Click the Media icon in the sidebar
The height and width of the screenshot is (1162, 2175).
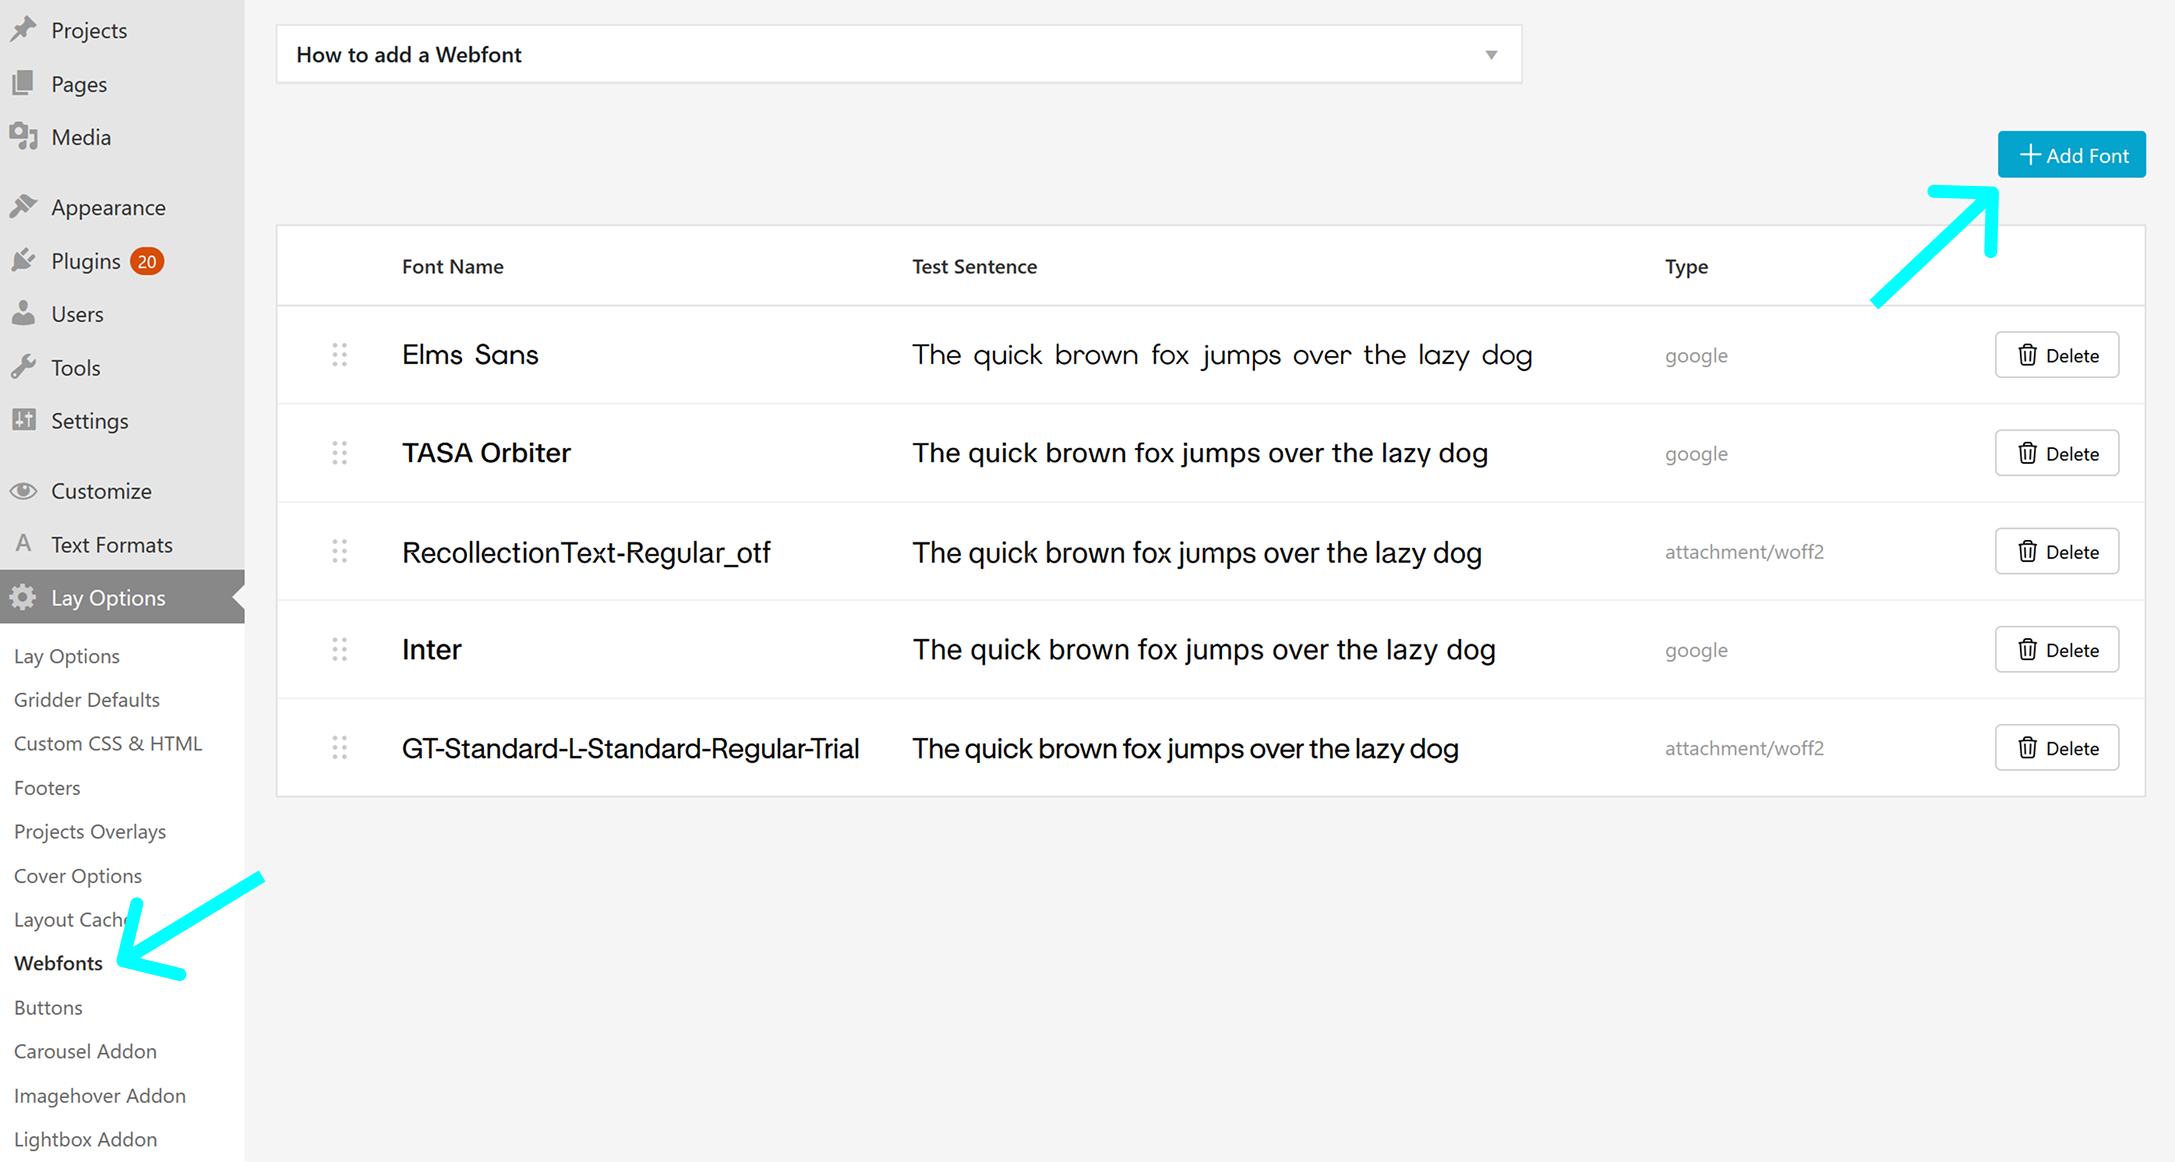pos(24,136)
